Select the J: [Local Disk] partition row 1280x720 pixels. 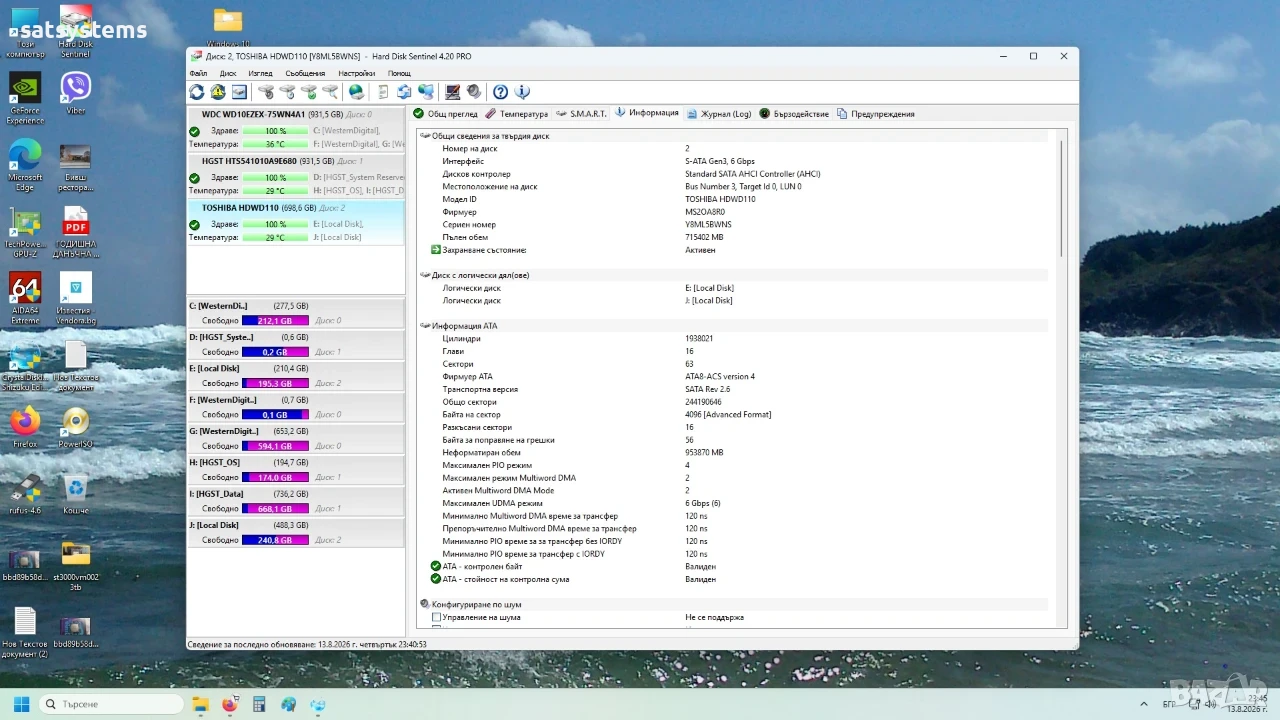tap(296, 533)
